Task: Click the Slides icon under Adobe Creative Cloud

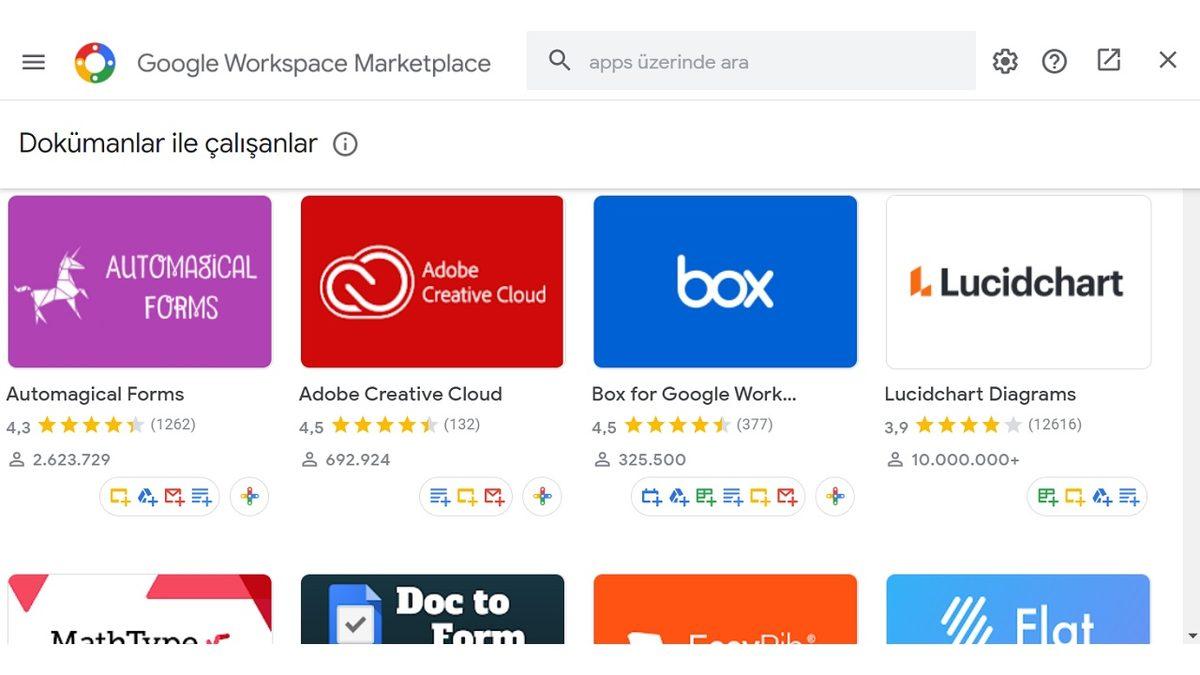Action: [x=466, y=496]
